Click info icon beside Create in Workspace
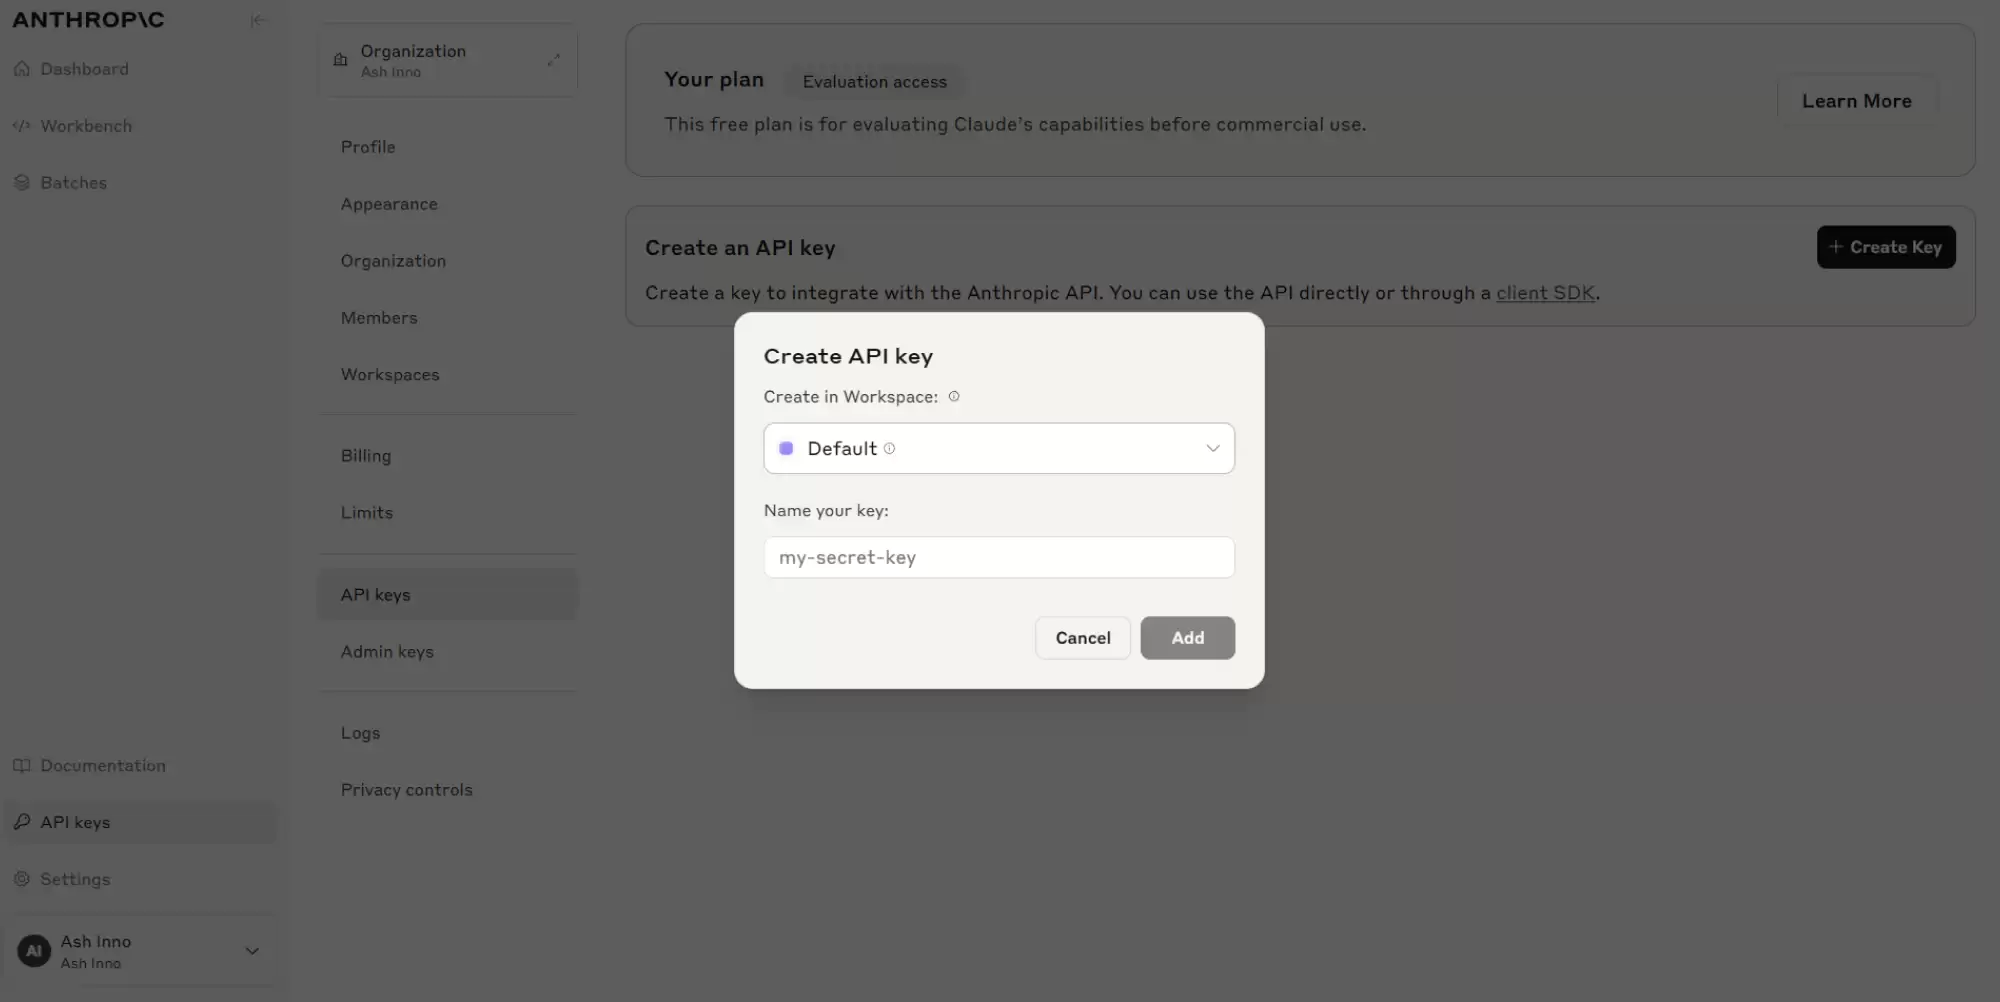 [x=954, y=397]
